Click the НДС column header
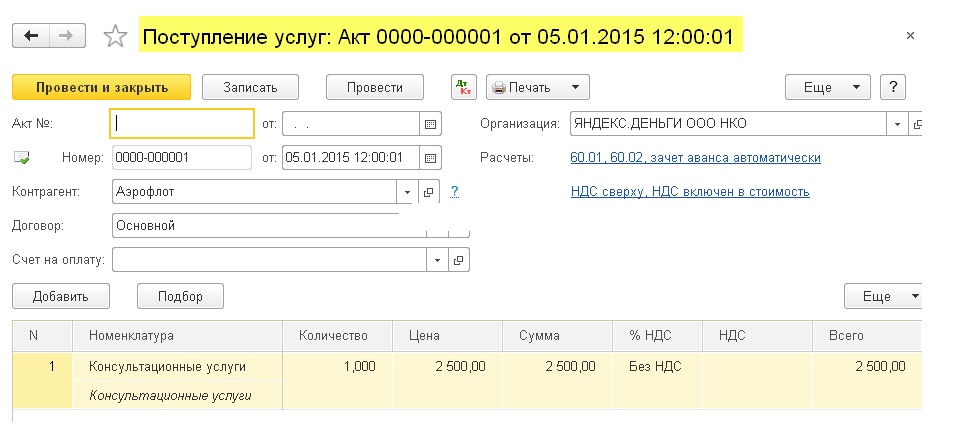Screen dimensions: 954x425 (757, 336)
